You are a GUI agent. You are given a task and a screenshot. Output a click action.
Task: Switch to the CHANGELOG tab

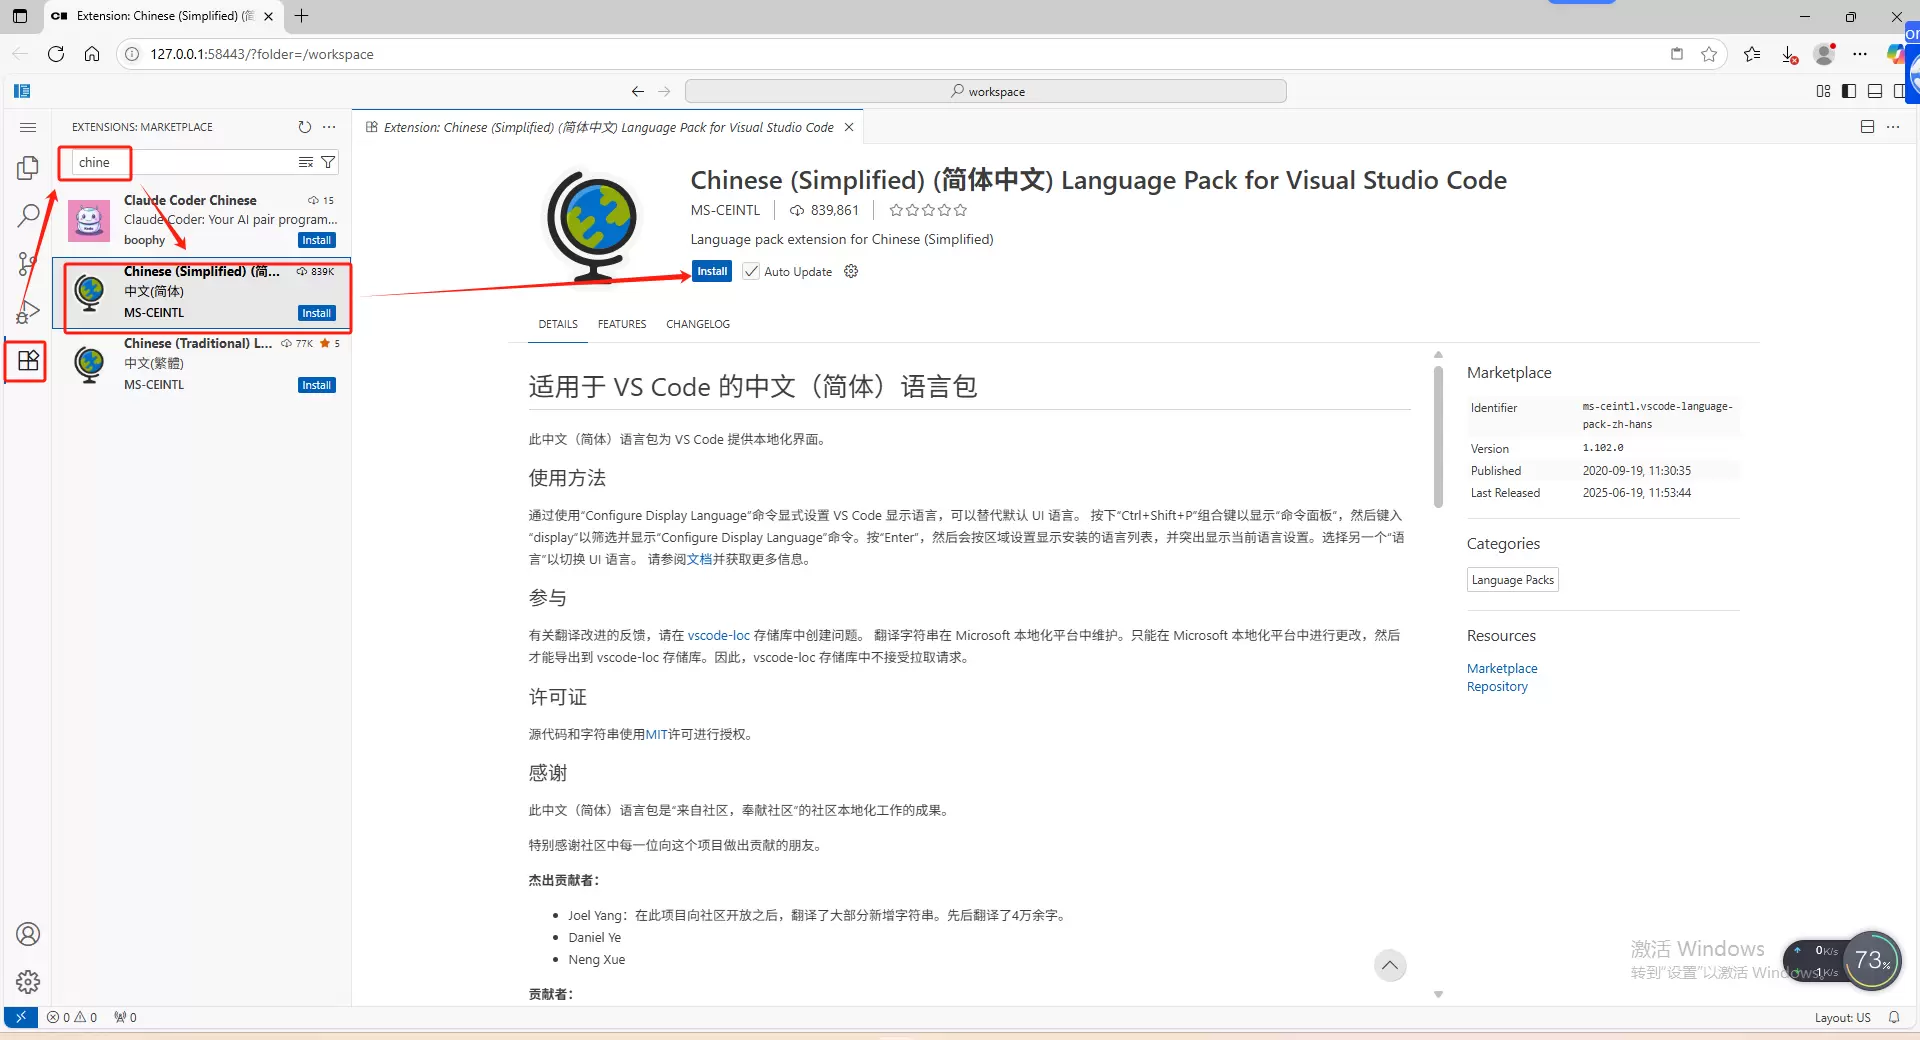pyautogui.click(x=698, y=324)
